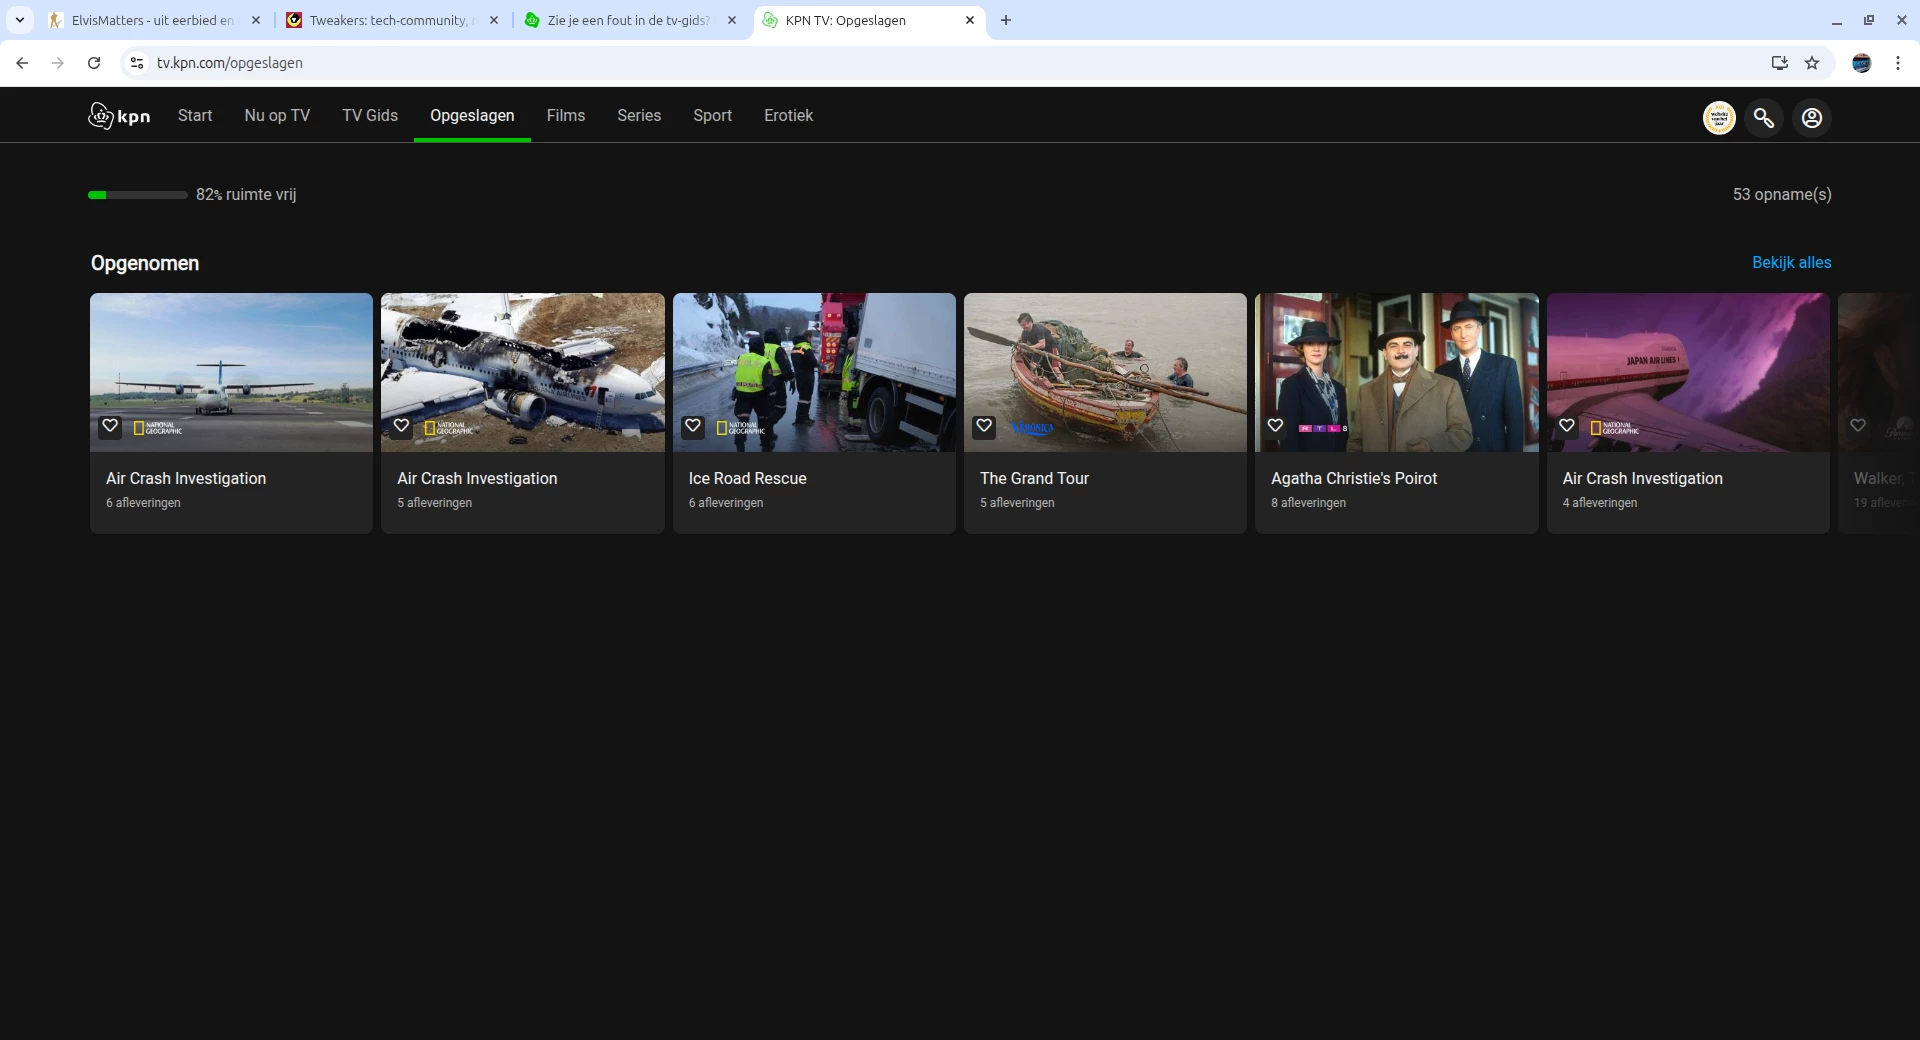The width and height of the screenshot is (1920, 1040).
Task: Open the Erotiek section
Action: (x=789, y=116)
